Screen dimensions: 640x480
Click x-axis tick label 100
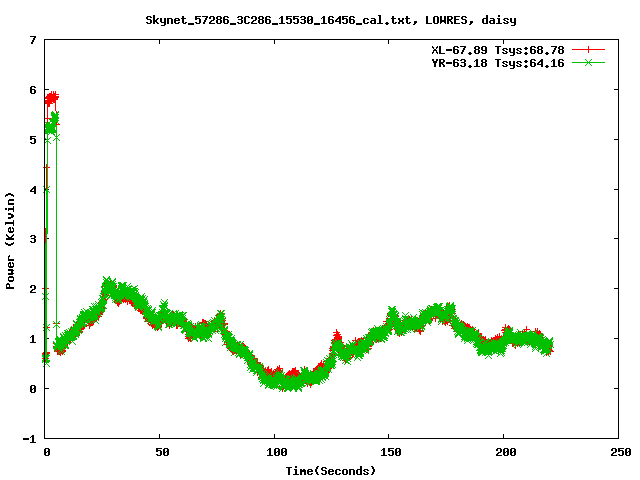coord(276,452)
